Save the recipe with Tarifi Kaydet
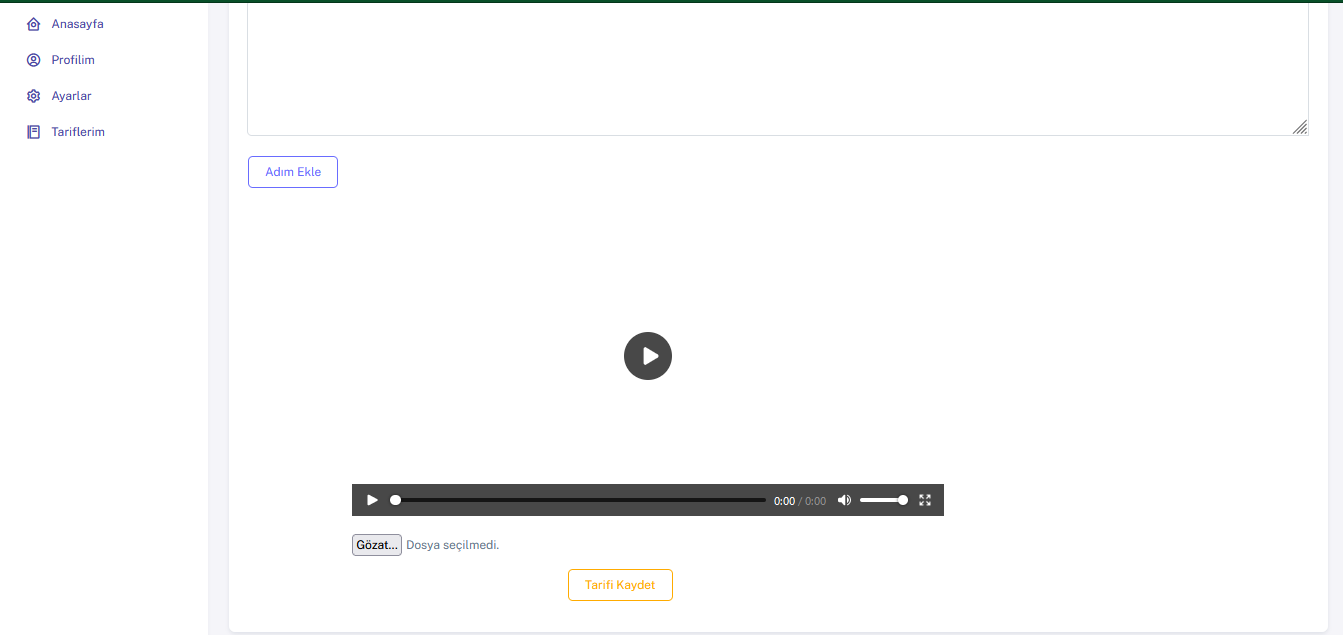 coord(620,585)
